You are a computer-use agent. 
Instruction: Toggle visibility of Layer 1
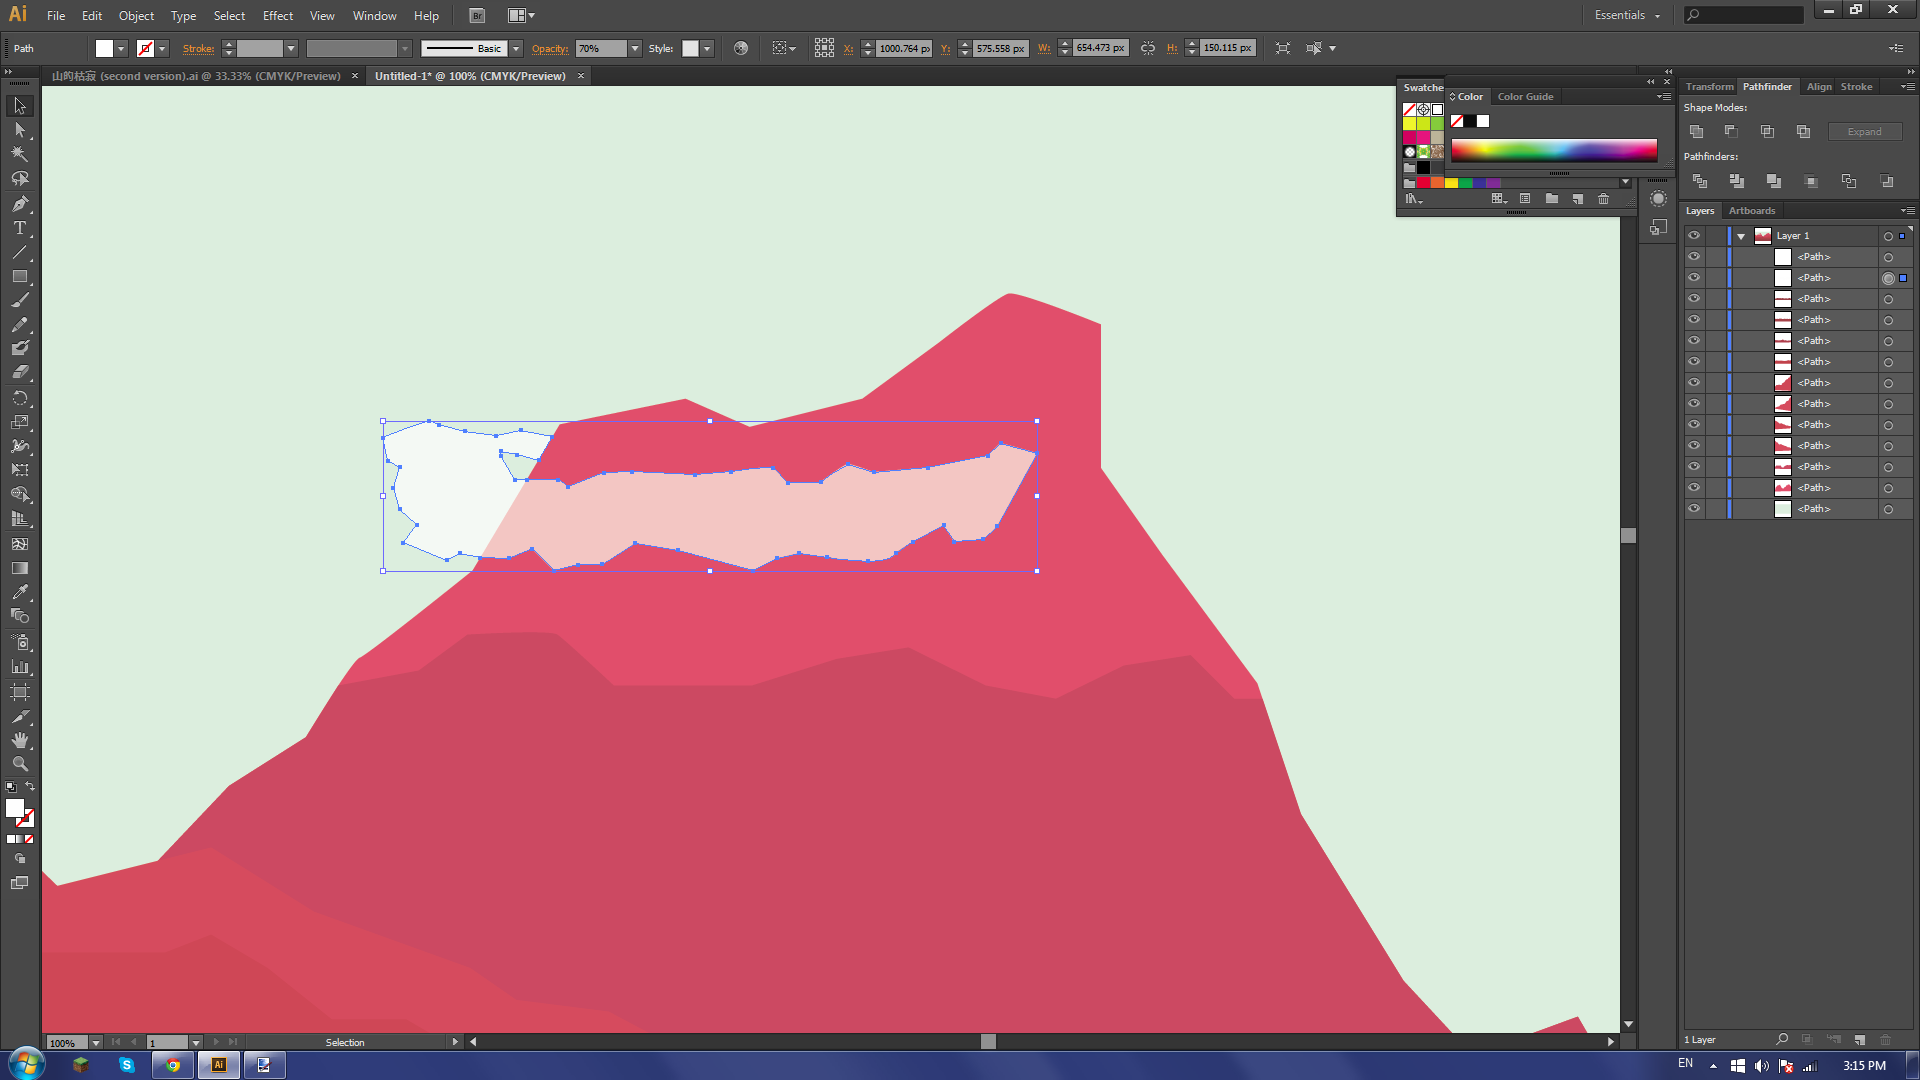(x=1694, y=236)
